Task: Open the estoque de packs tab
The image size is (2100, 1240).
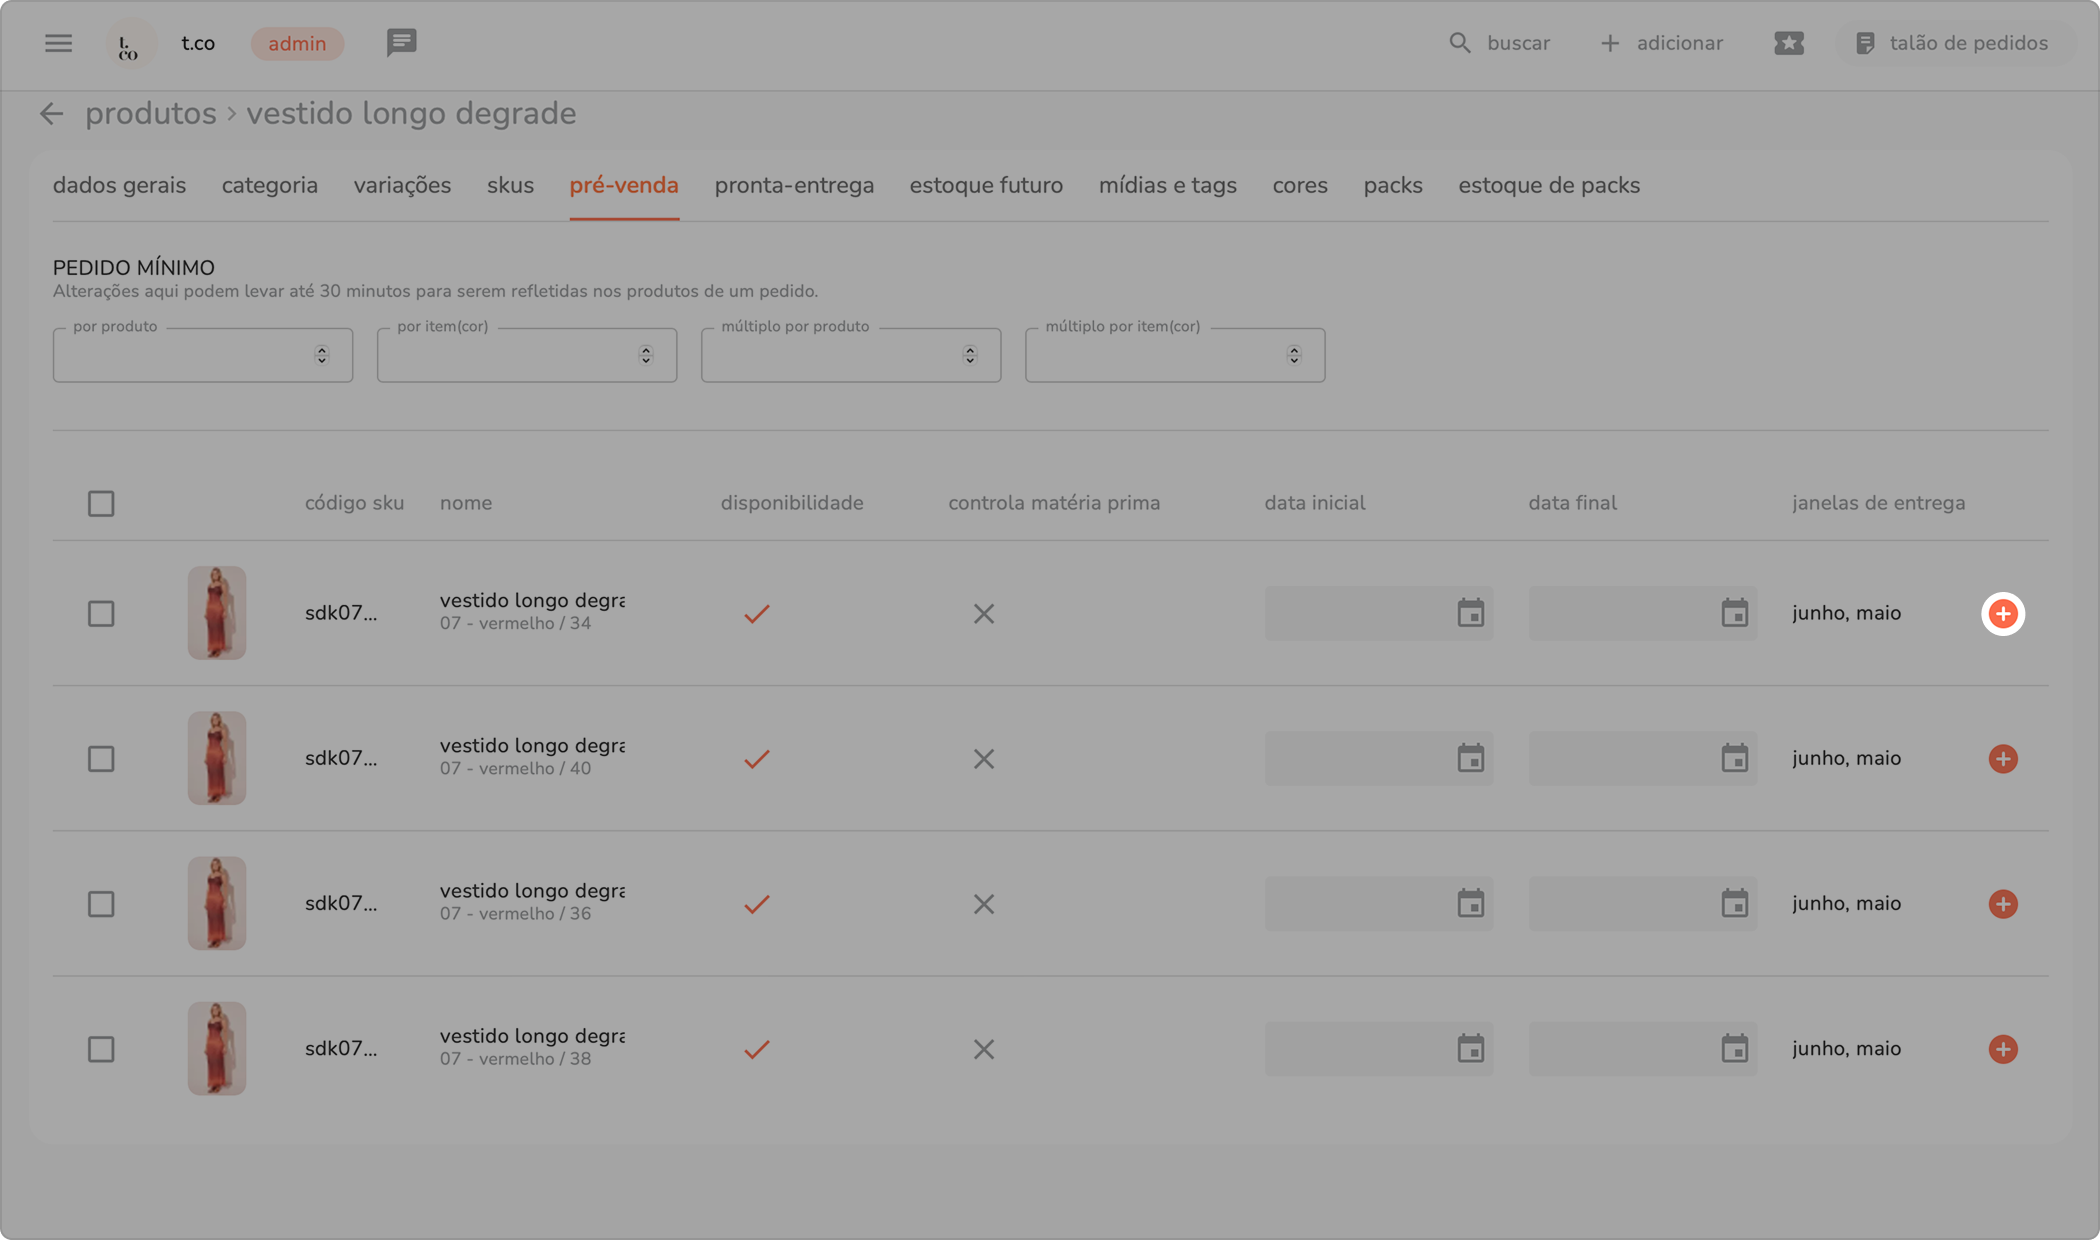Action: click(x=1548, y=186)
